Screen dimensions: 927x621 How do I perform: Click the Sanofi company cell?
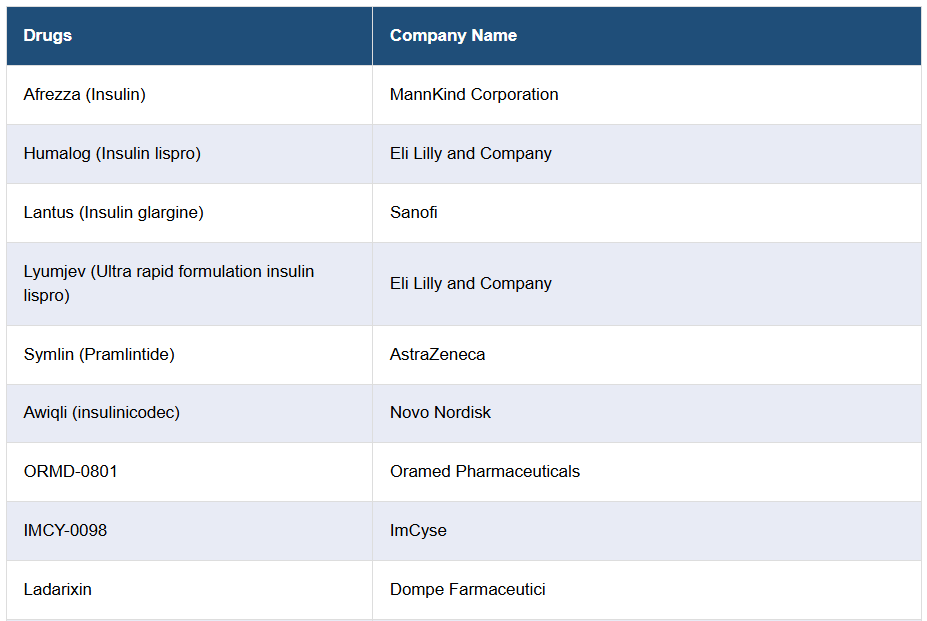(414, 212)
